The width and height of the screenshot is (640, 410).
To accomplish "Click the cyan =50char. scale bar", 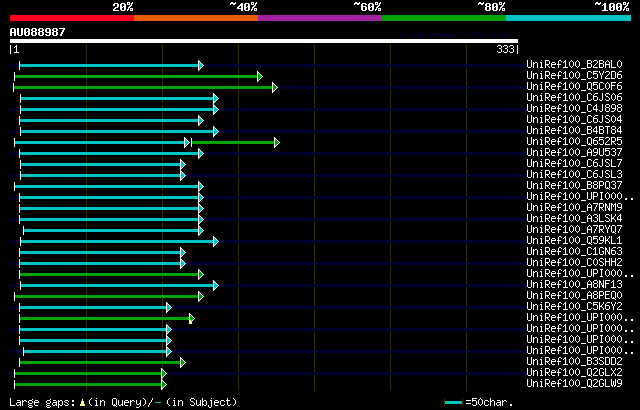I will click(x=453, y=403).
